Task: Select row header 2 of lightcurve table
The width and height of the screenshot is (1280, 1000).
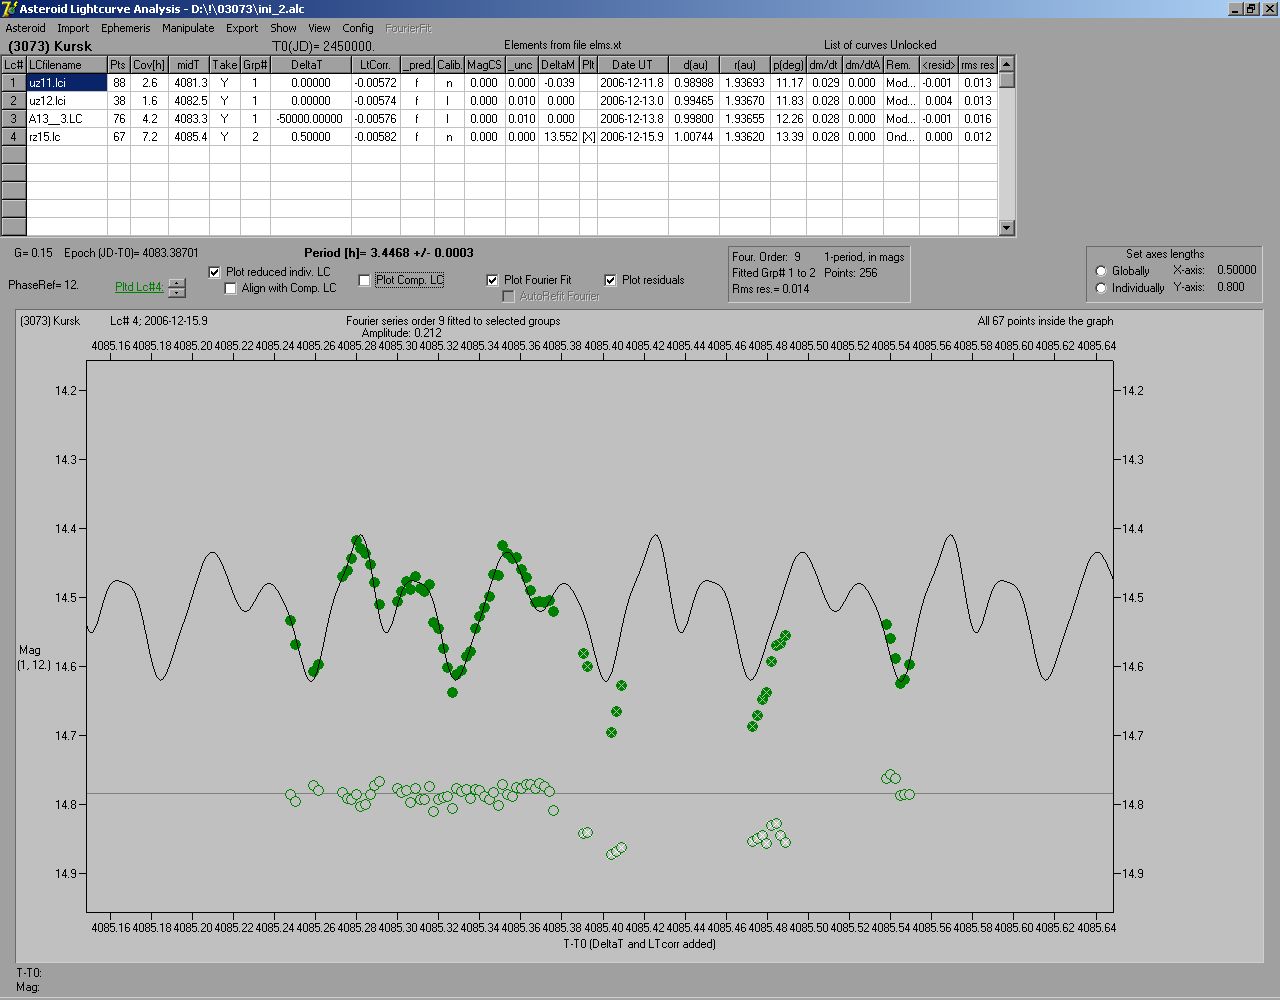Action: 14,101
